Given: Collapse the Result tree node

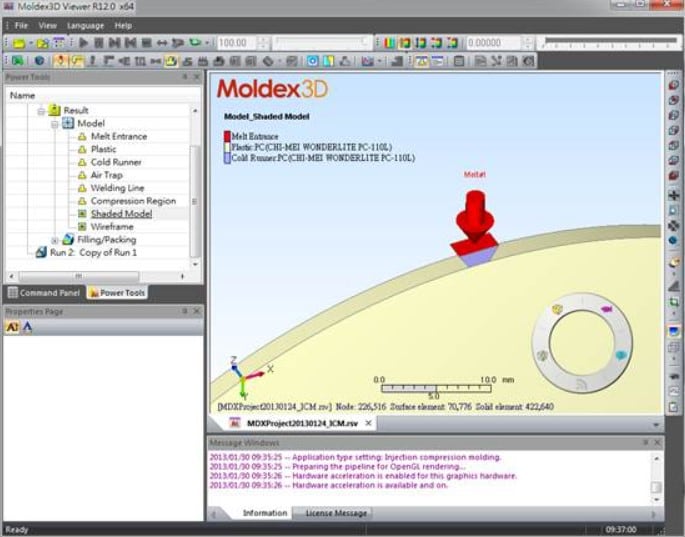Looking at the screenshot, I should coord(41,111).
